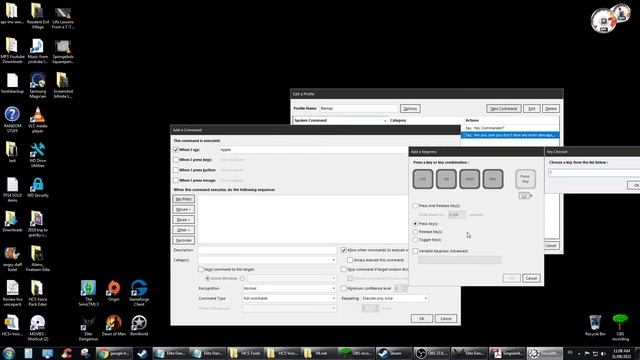This screenshot has height=360, width=640.
Task: Open Repeating dropdown 'Execute only once'
Action: pos(395,298)
